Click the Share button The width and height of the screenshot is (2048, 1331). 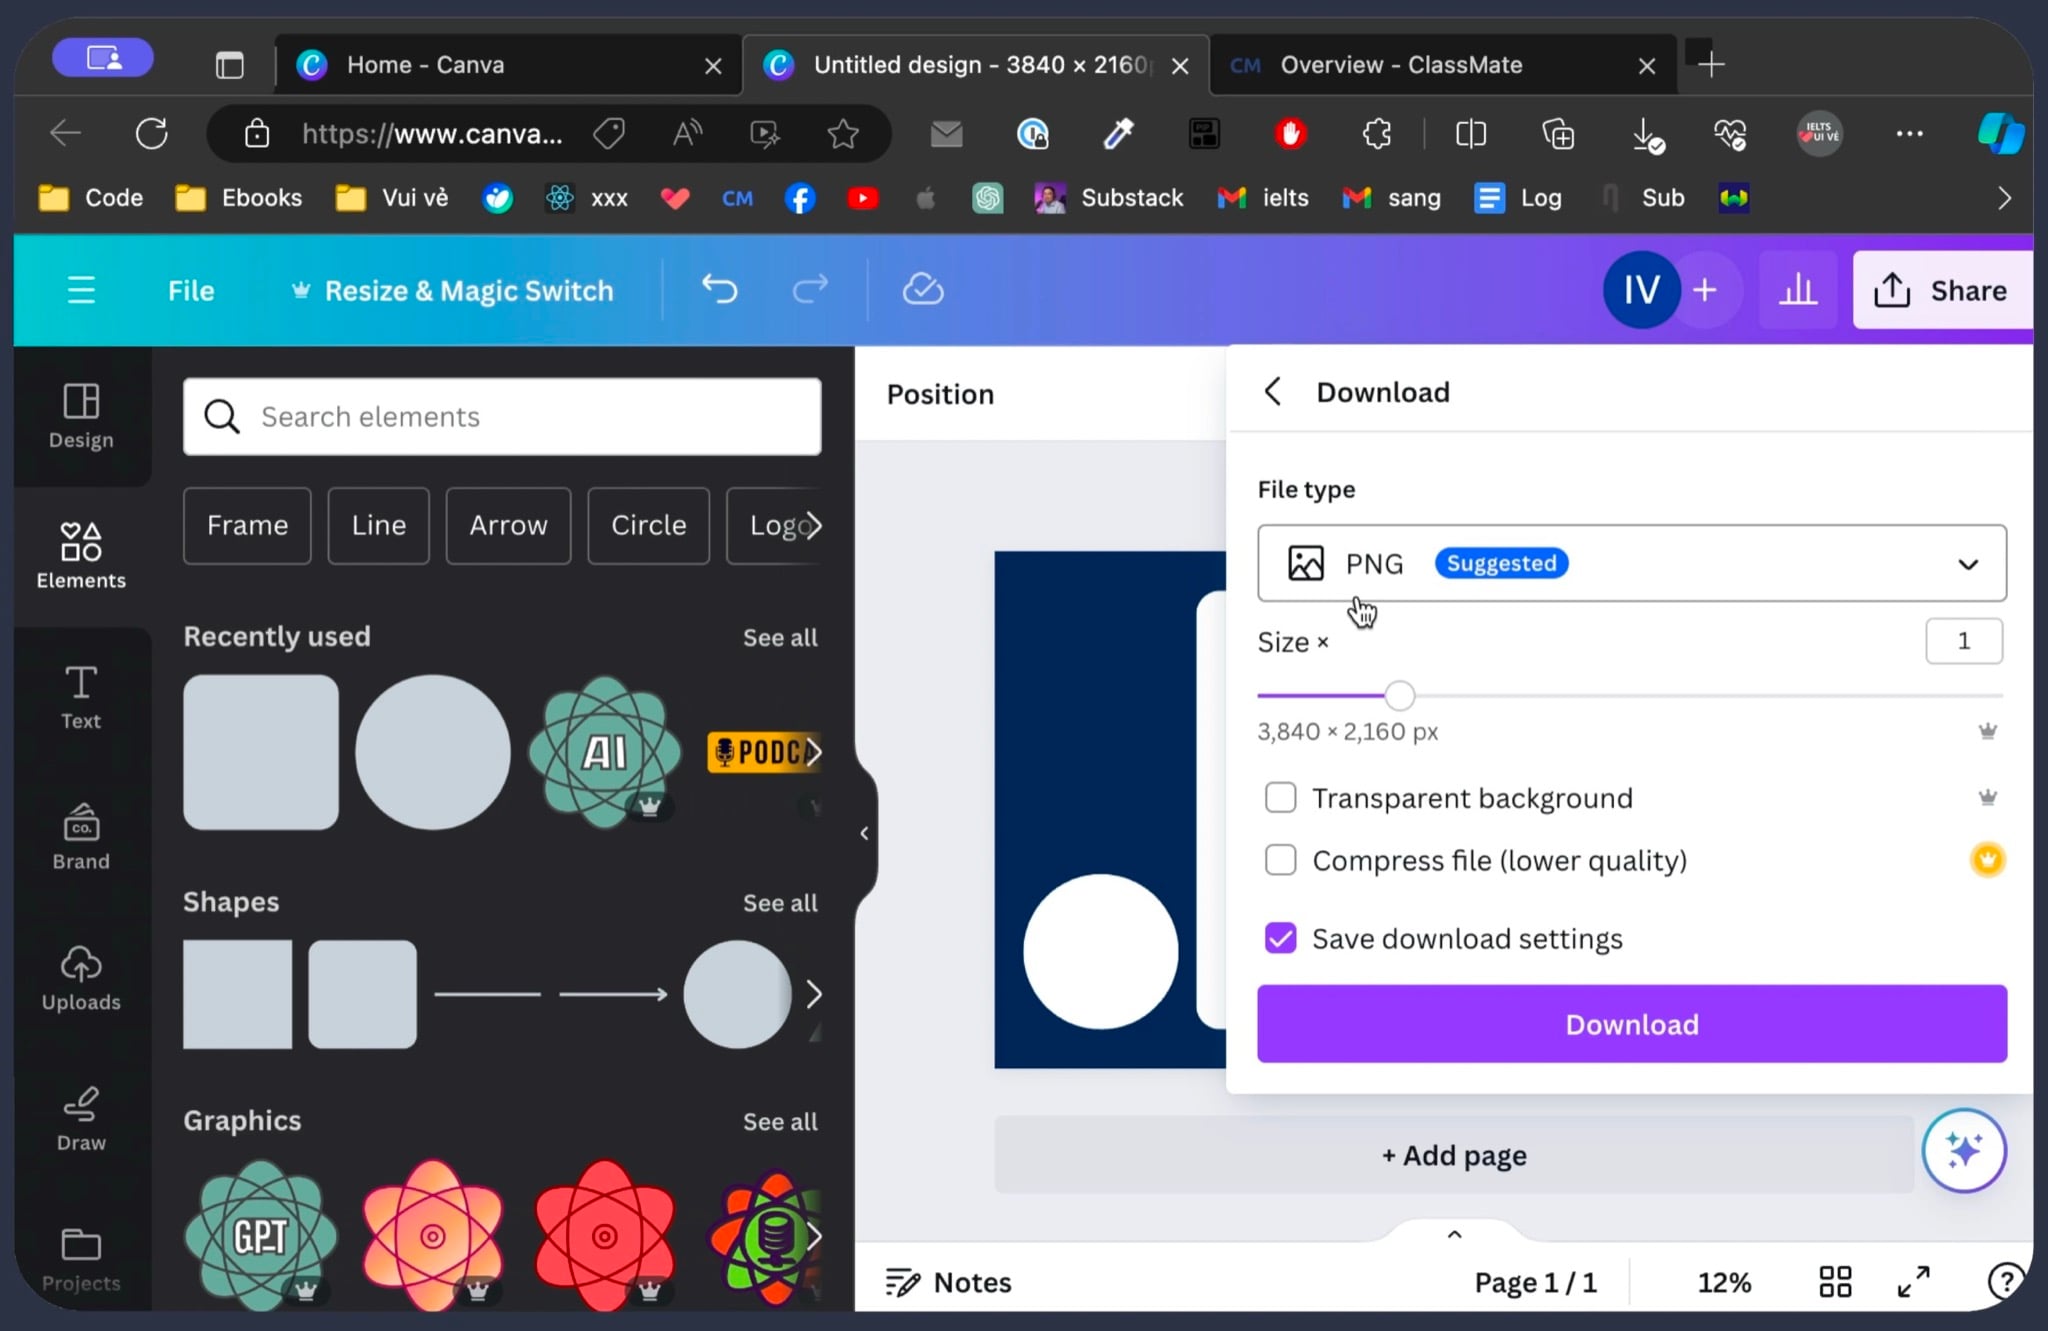1941,291
